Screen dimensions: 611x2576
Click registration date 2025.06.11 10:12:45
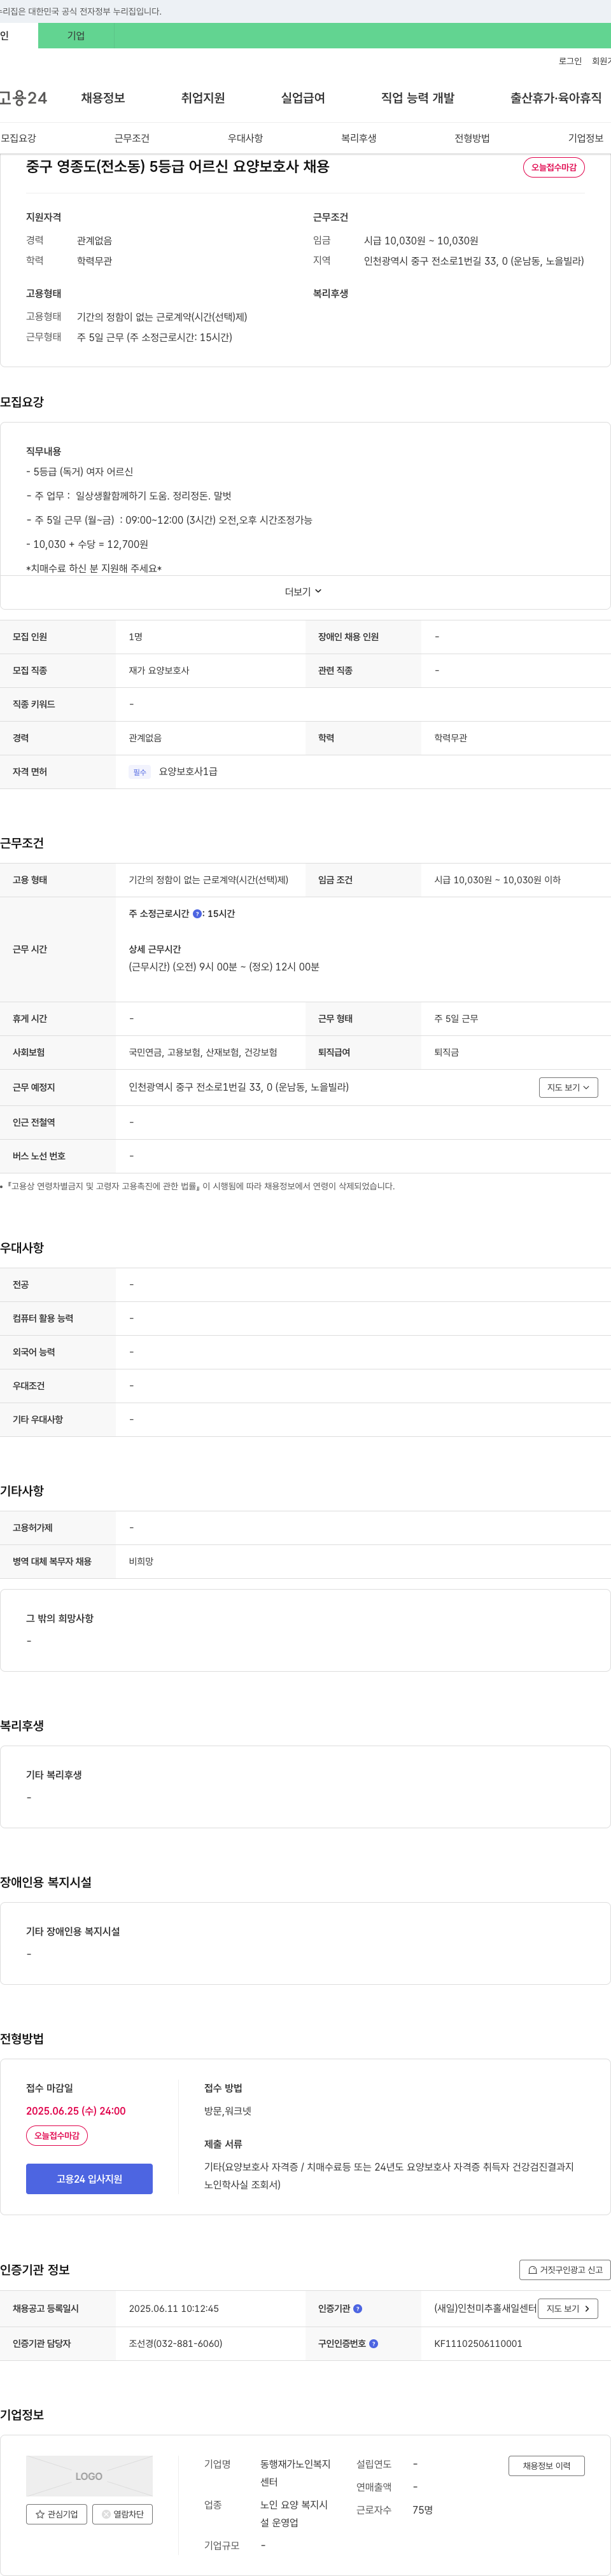point(174,2309)
